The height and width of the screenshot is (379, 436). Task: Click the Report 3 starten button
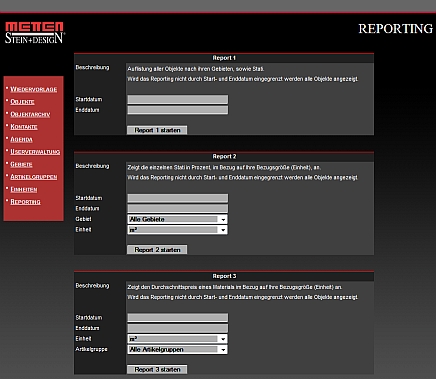(157, 370)
